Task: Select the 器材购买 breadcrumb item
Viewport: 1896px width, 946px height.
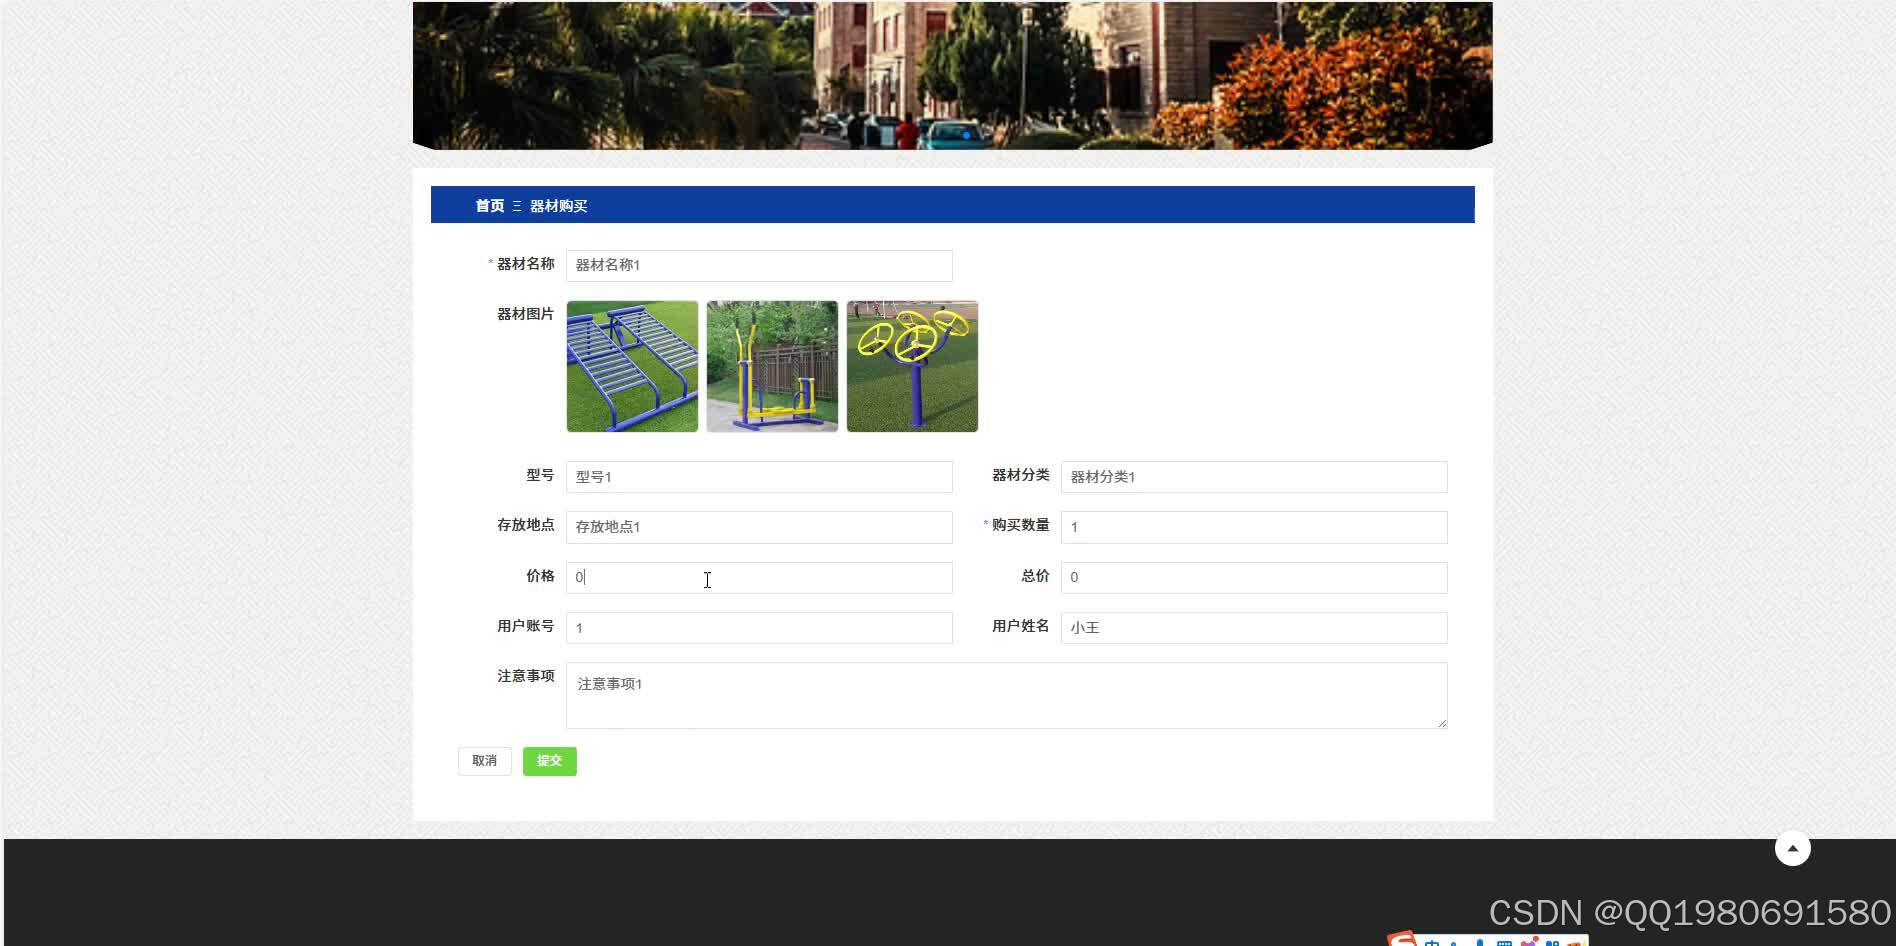Action: [557, 206]
